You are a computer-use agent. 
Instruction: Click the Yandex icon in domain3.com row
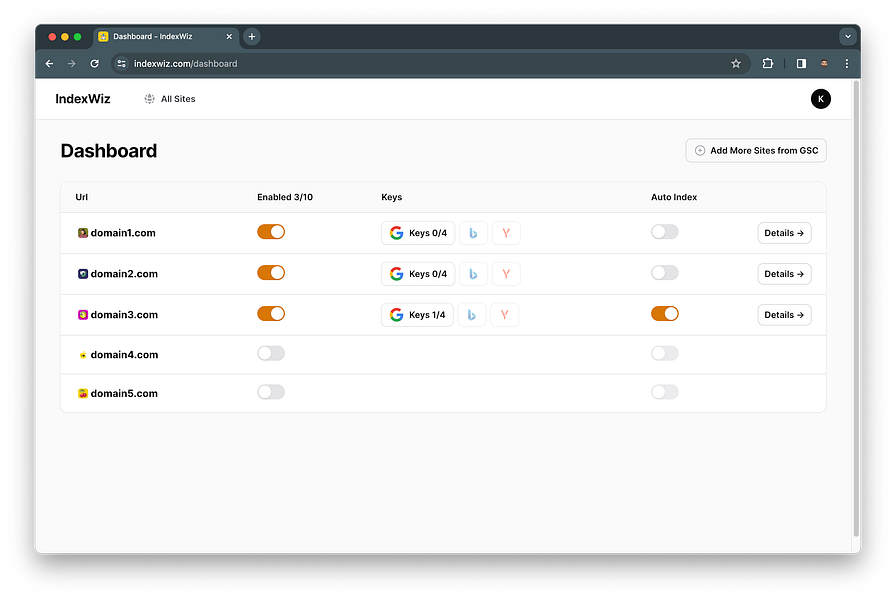click(505, 315)
